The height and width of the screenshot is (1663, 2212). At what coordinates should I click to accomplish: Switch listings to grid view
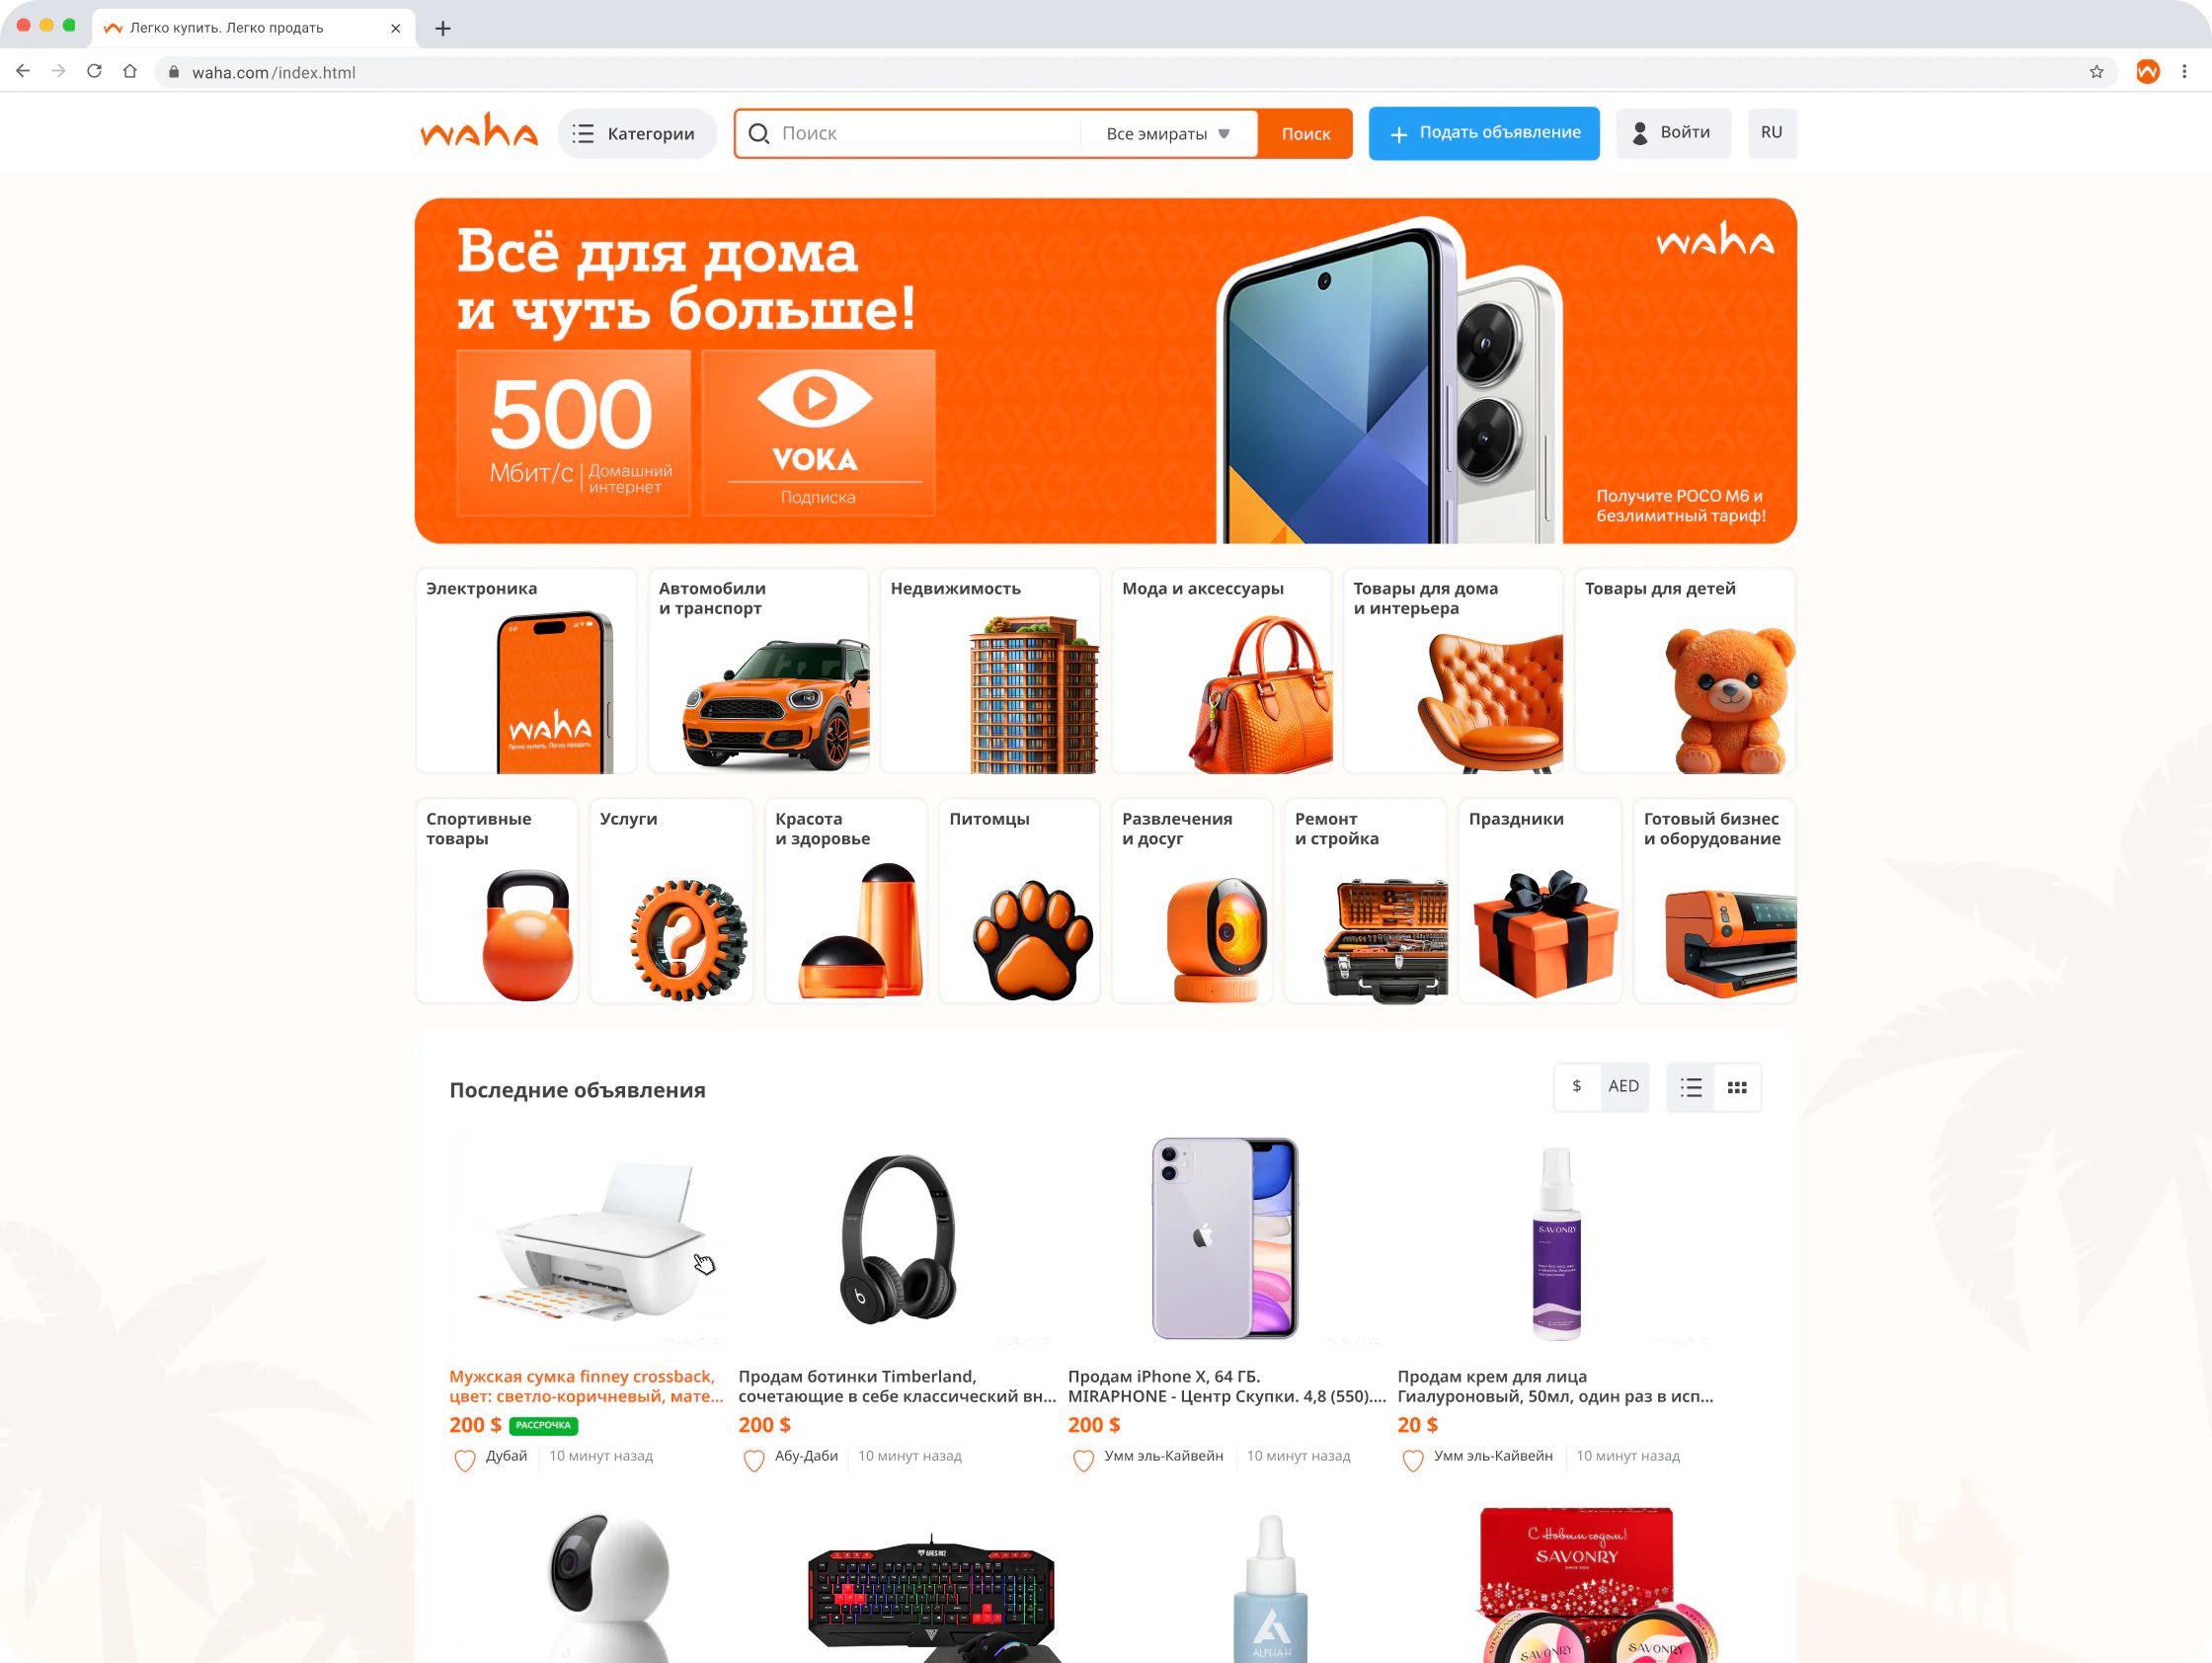[1737, 1087]
